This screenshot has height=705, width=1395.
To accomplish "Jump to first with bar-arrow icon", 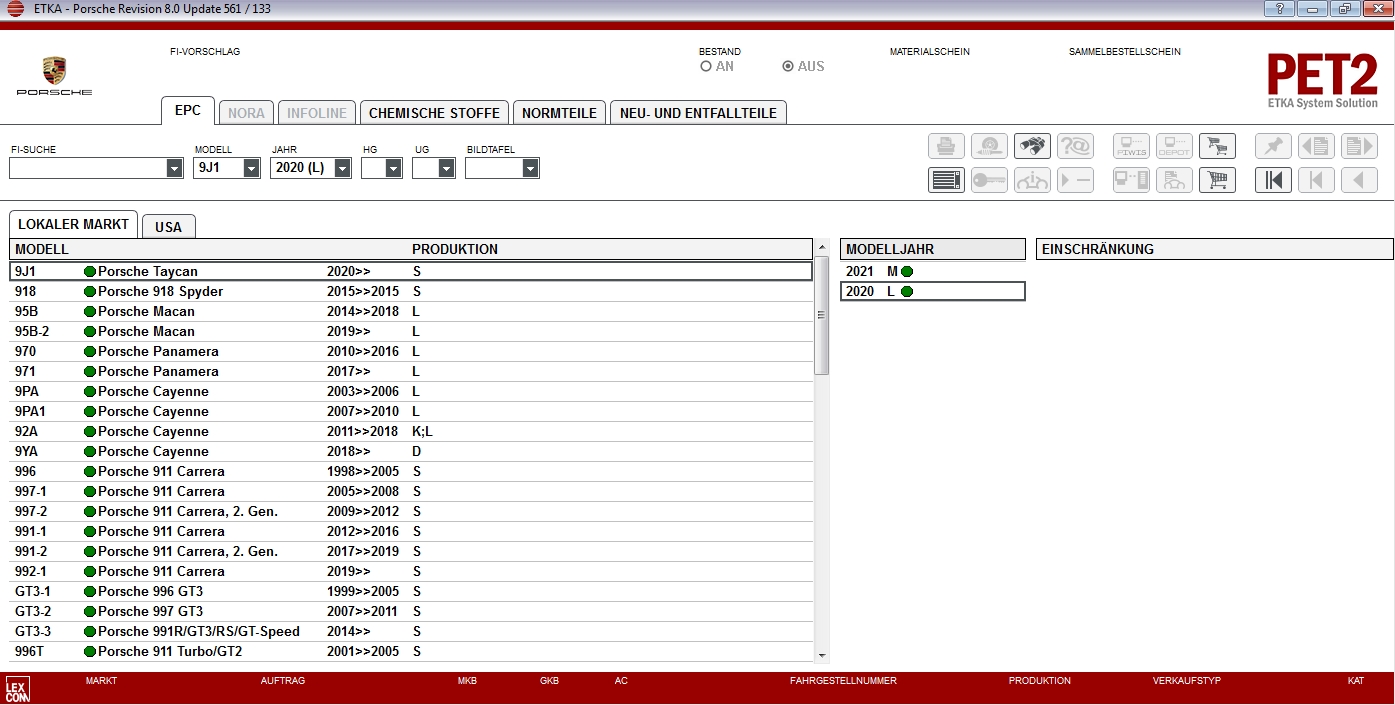I will pyautogui.click(x=1273, y=180).
